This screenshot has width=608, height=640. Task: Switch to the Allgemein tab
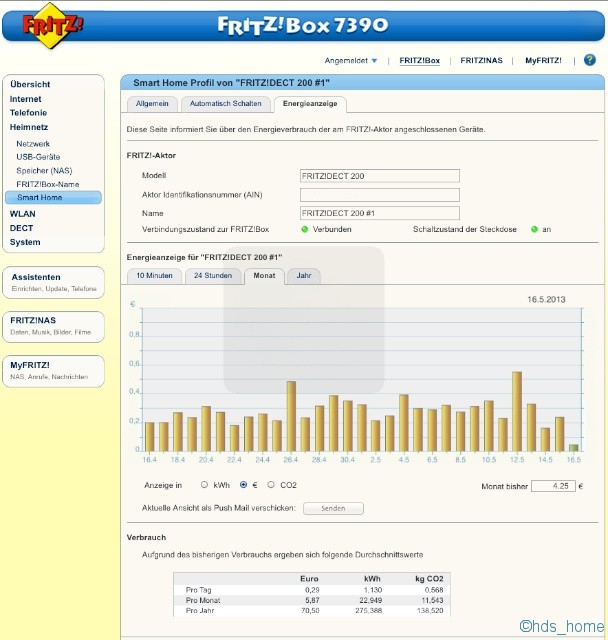pos(152,104)
